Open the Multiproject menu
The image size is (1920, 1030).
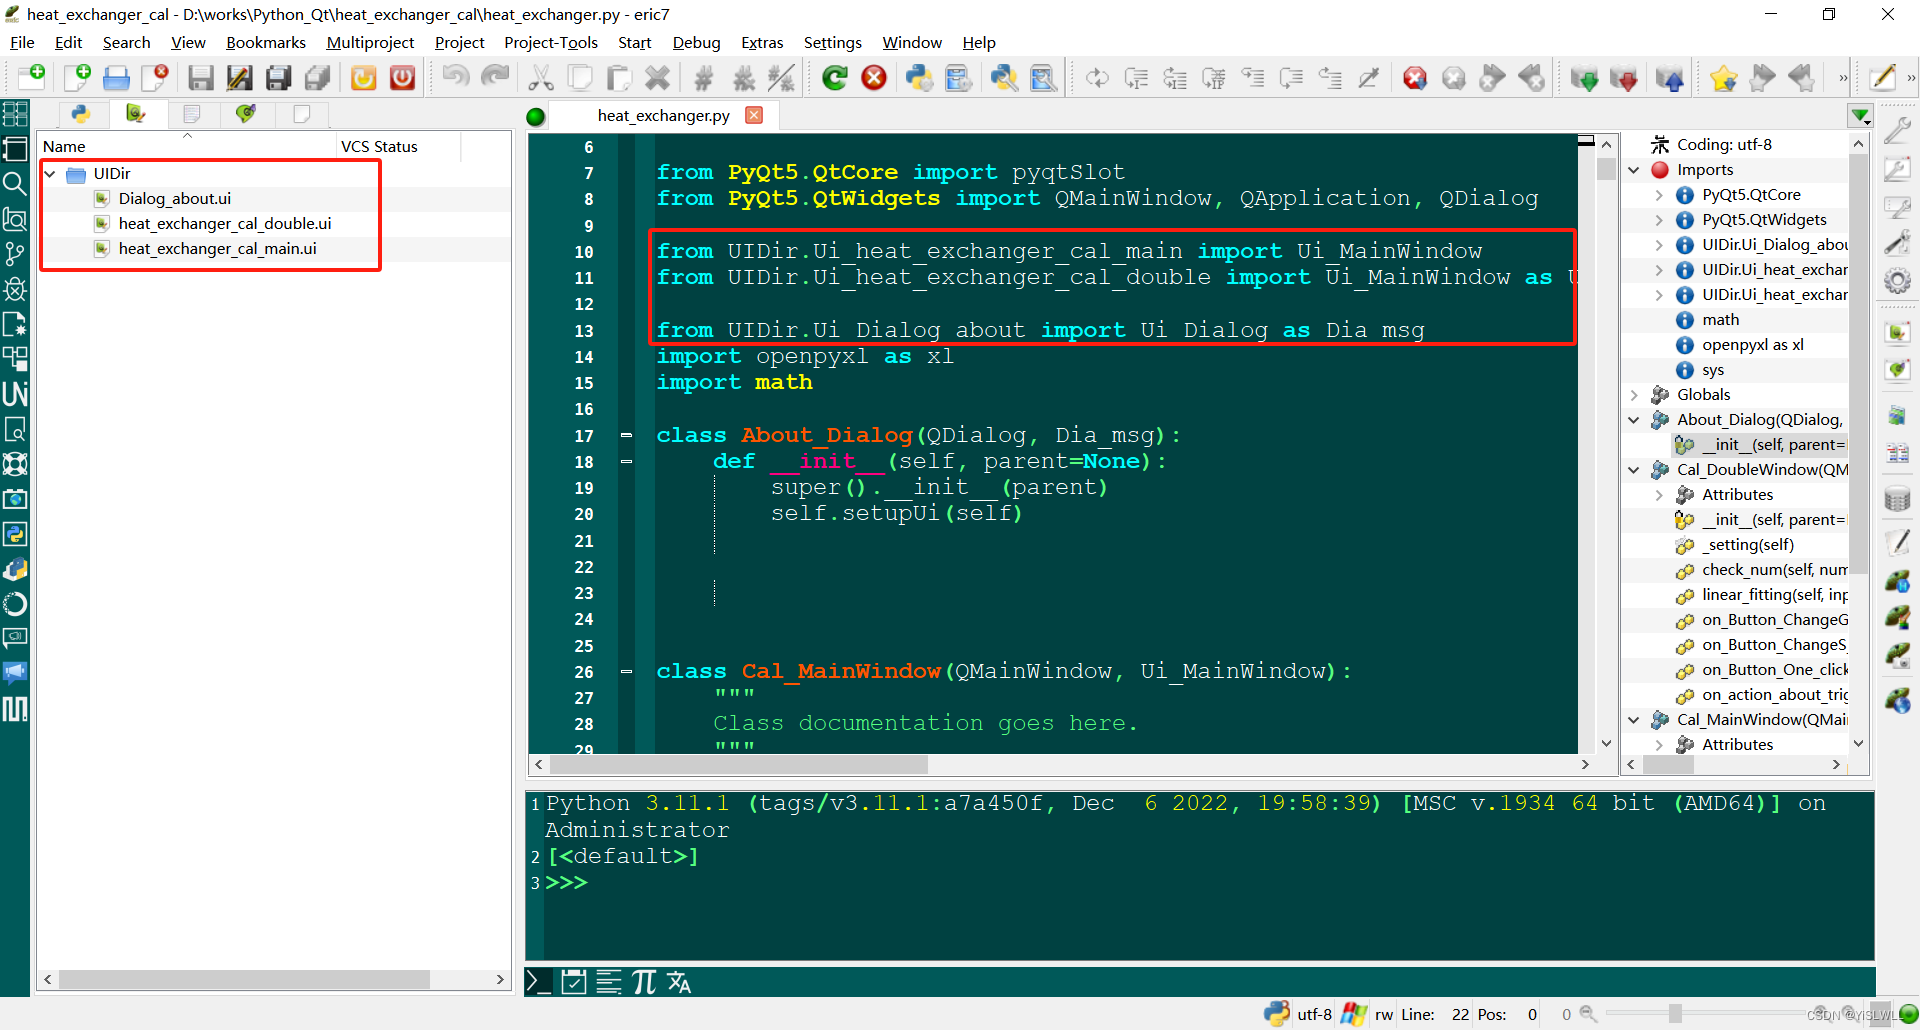[x=370, y=42]
